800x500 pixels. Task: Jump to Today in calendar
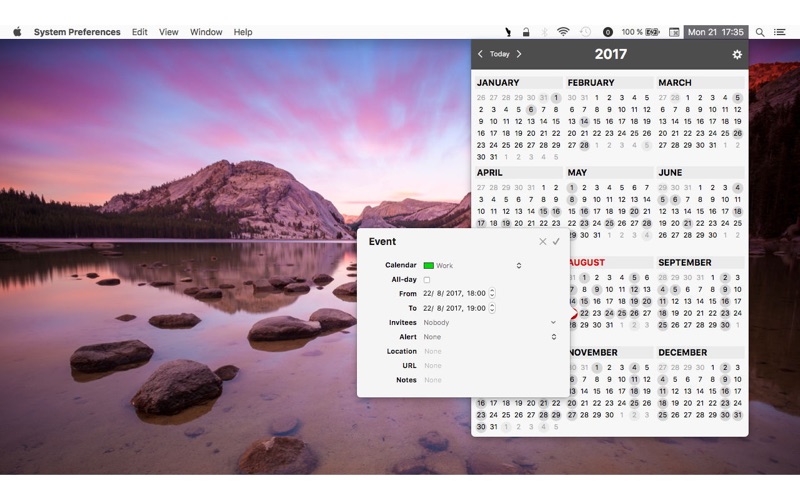tap(499, 54)
